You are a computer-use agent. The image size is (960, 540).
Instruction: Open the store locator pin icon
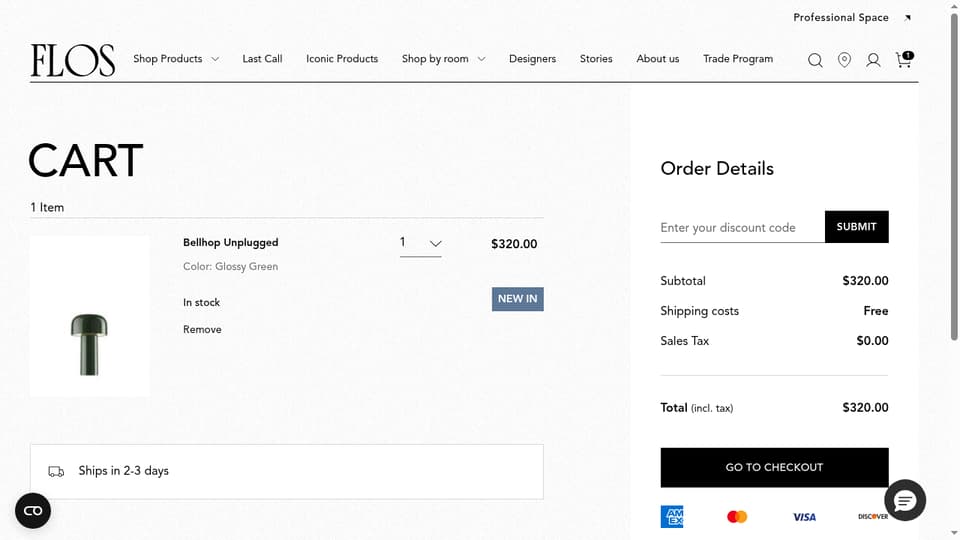click(x=844, y=59)
